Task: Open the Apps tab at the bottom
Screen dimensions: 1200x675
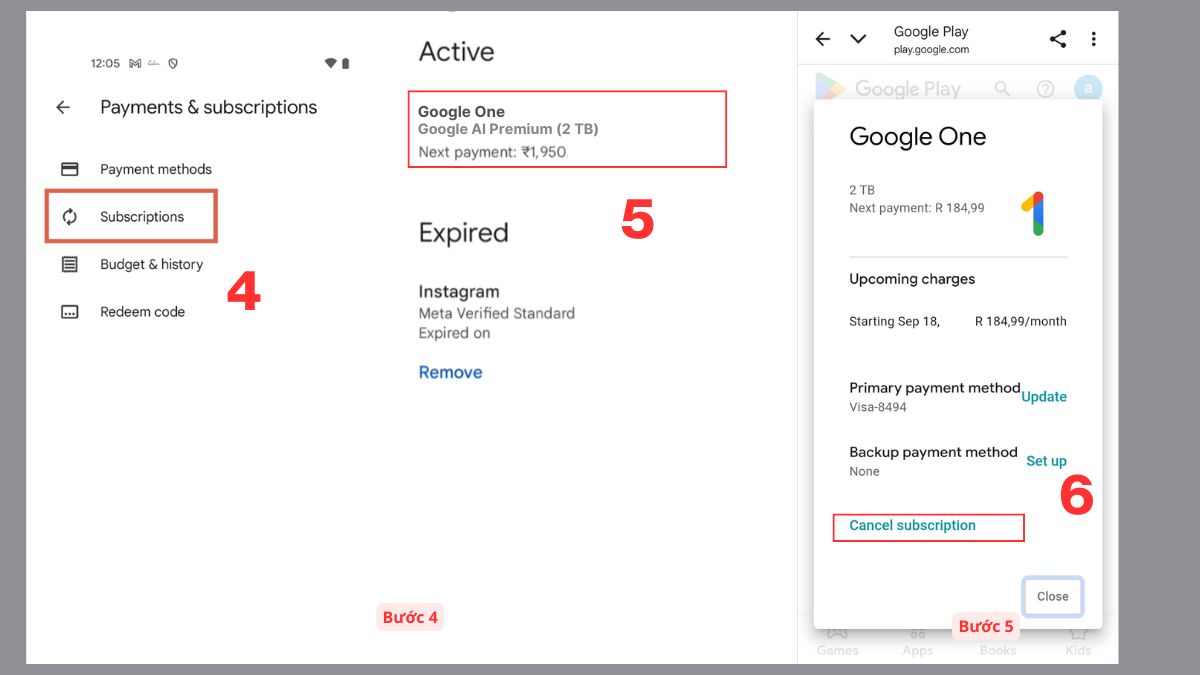Action: [917, 640]
